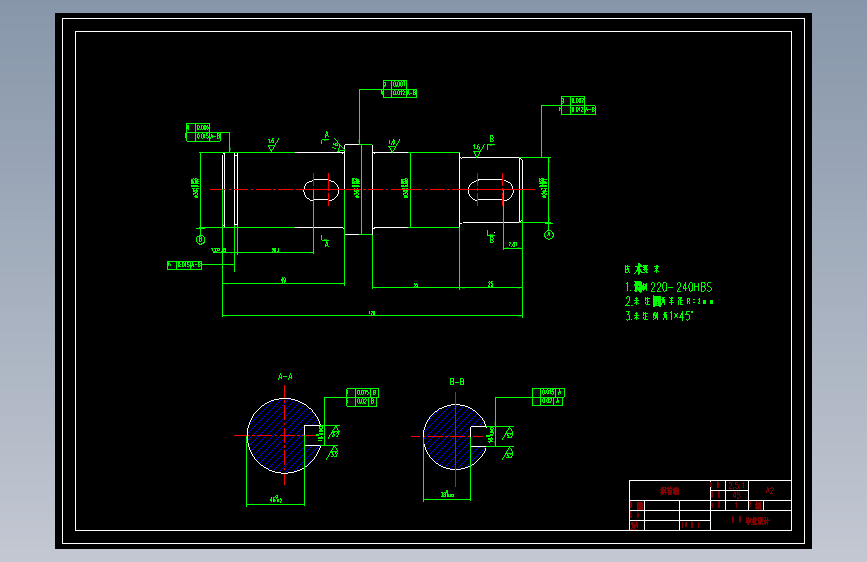Click the A-A section label
Screen dimensions: 867x562
click(x=285, y=377)
